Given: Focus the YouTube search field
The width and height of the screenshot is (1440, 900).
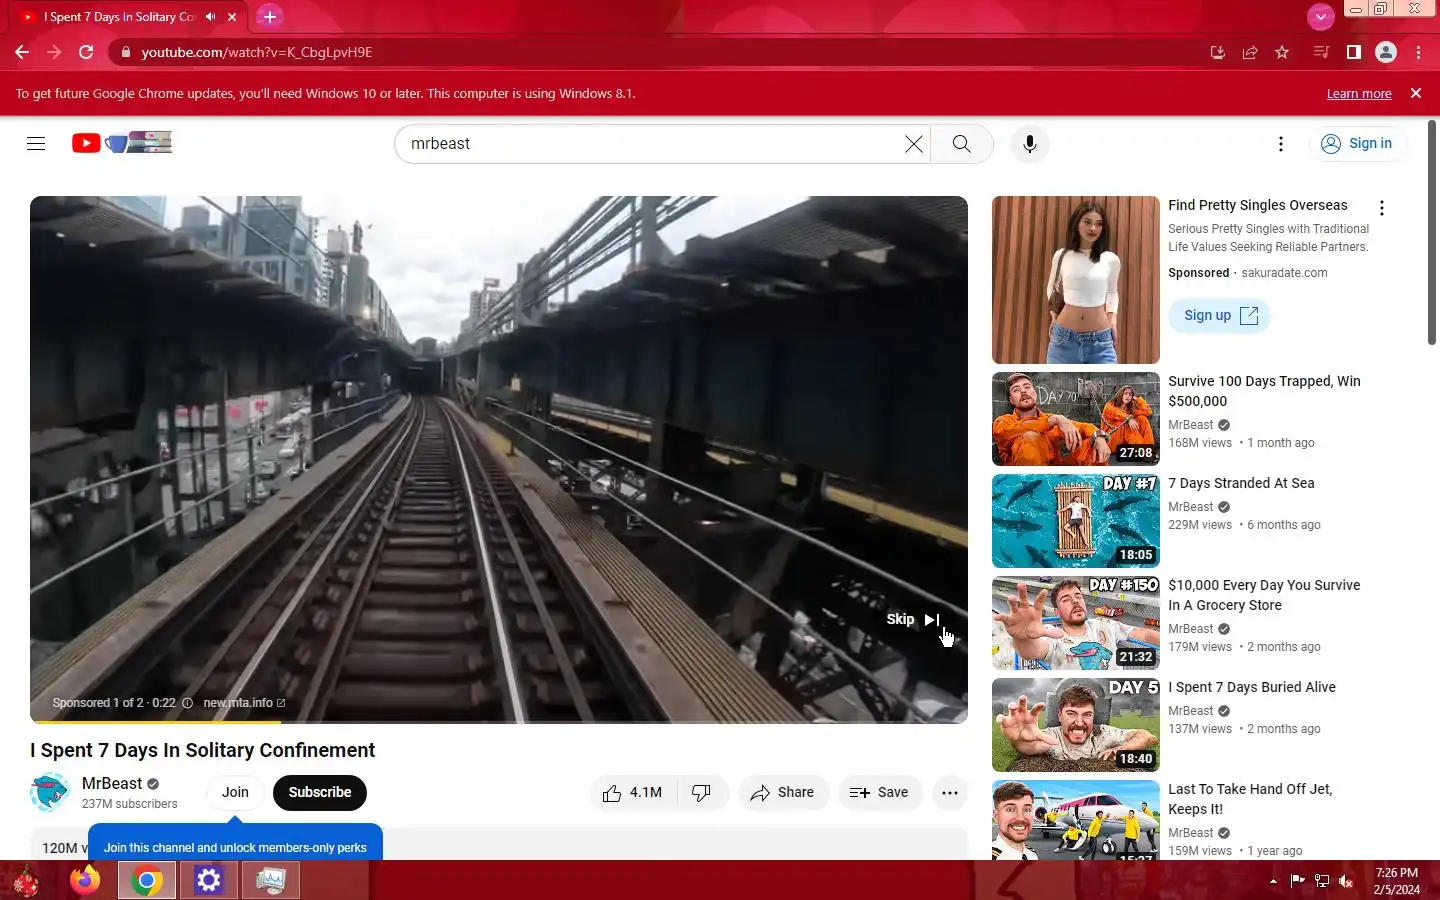Looking at the screenshot, I should pos(655,144).
